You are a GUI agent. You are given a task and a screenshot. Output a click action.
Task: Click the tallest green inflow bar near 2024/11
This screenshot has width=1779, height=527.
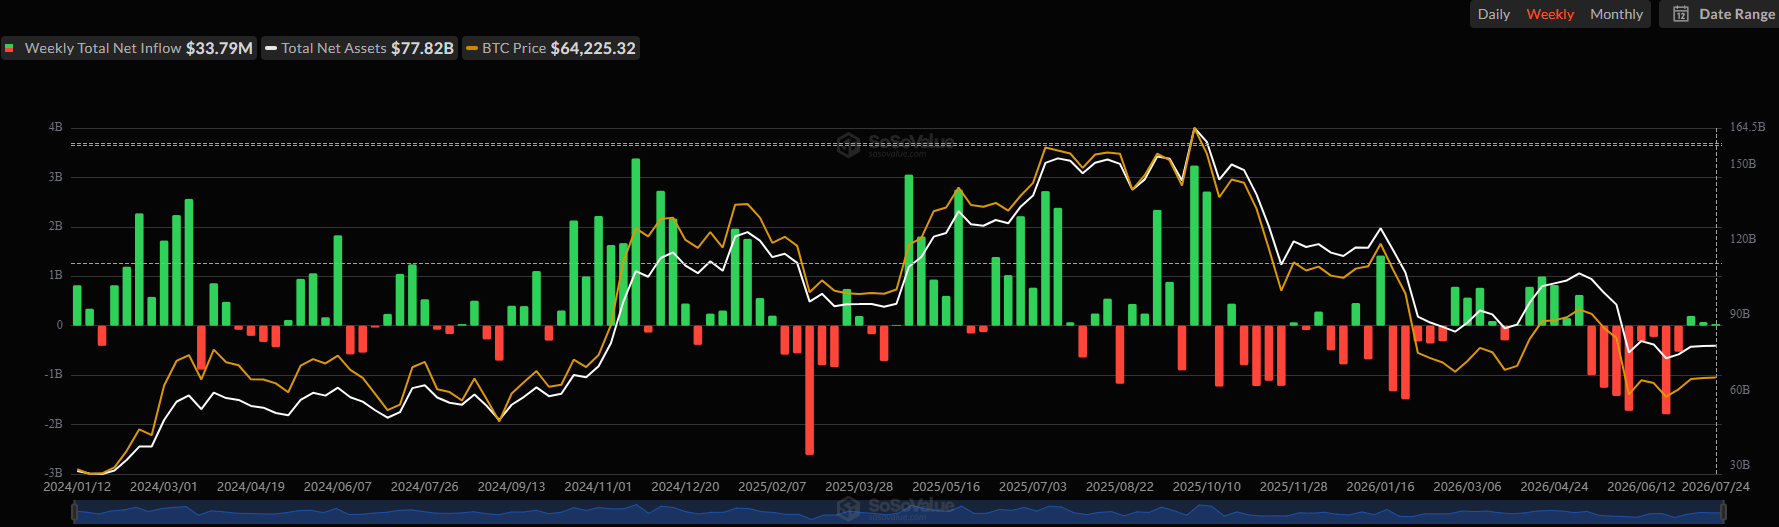[636, 242]
